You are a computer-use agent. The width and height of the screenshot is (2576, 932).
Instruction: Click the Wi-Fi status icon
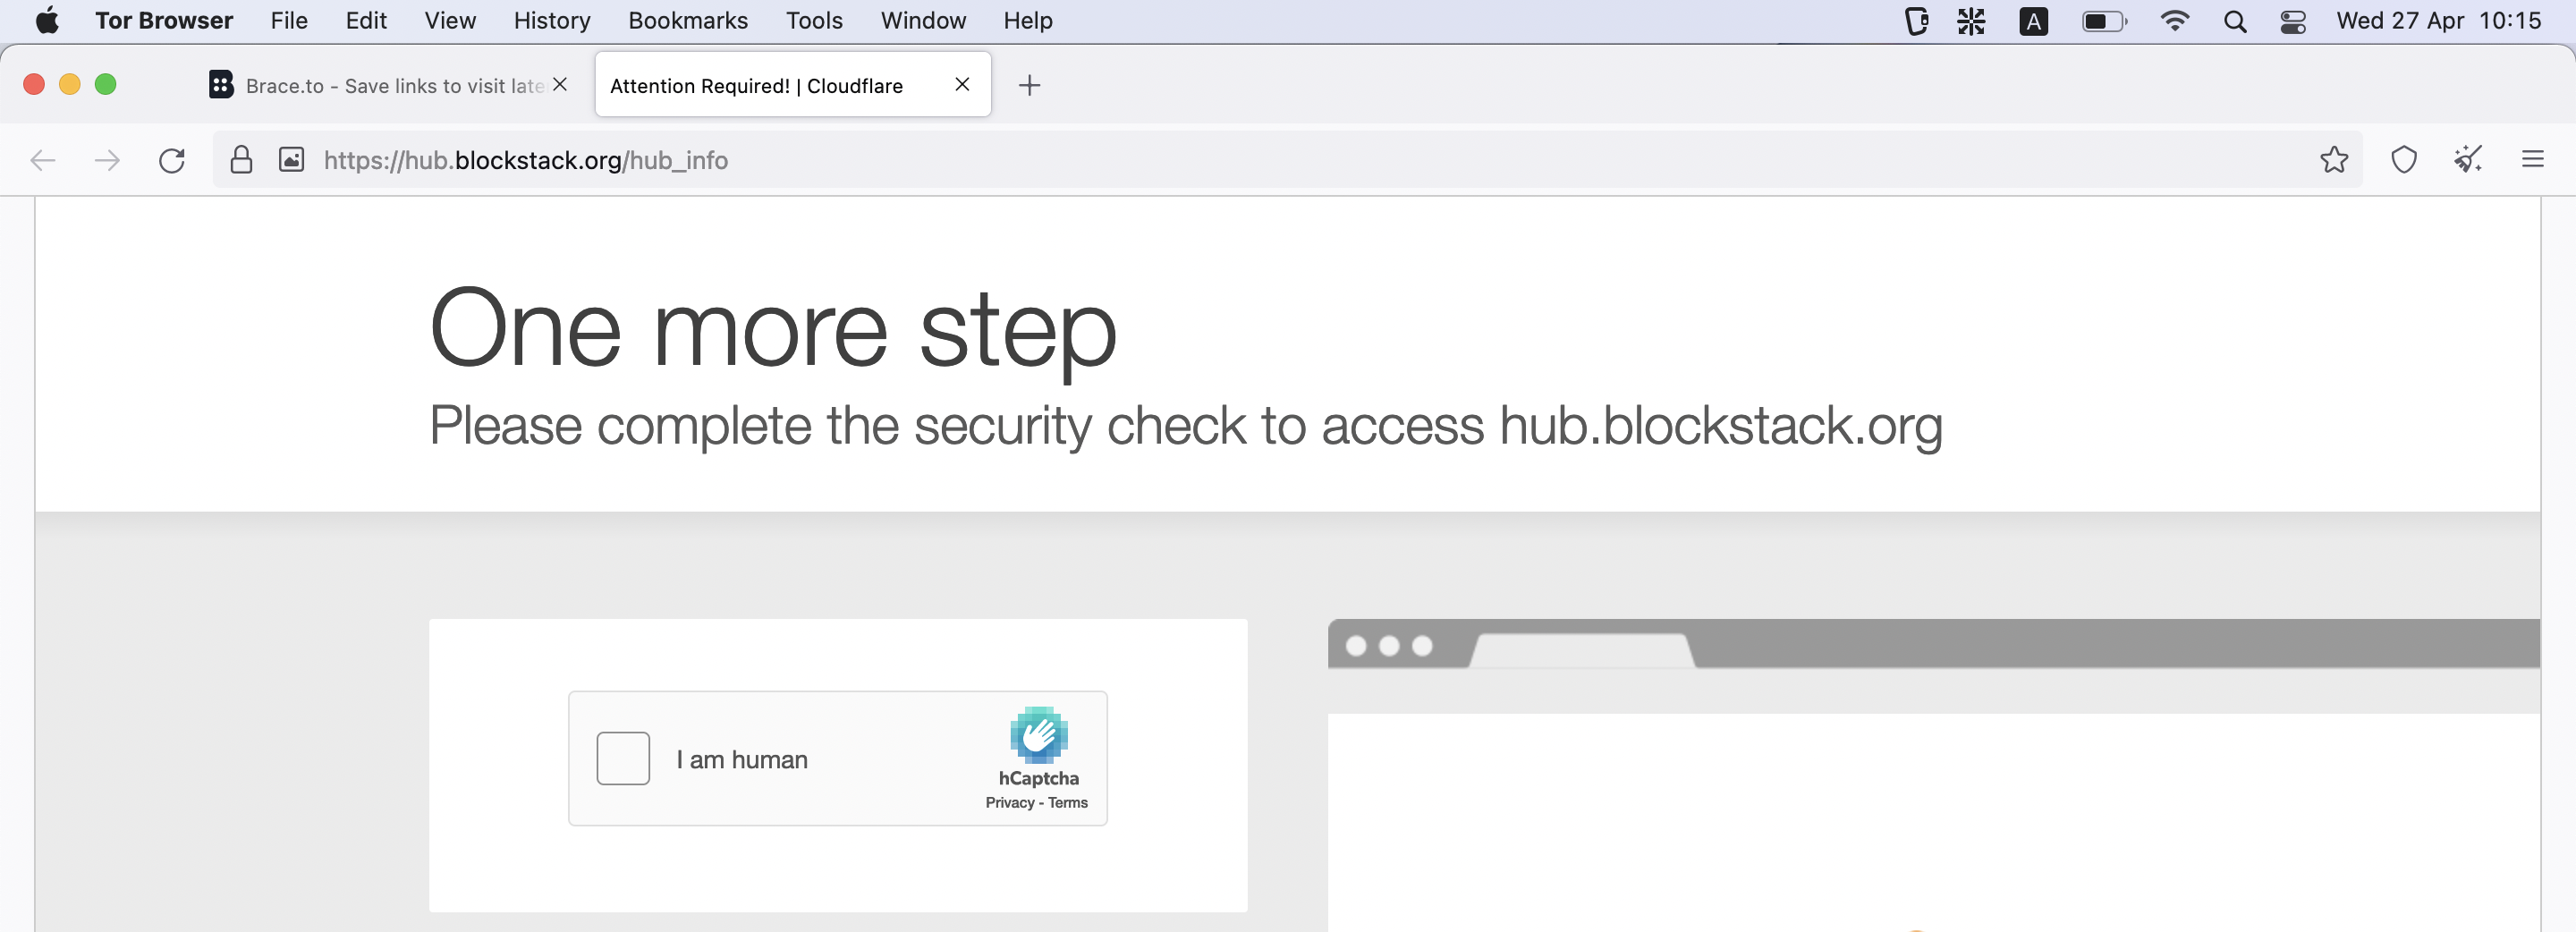click(x=2174, y=21)
